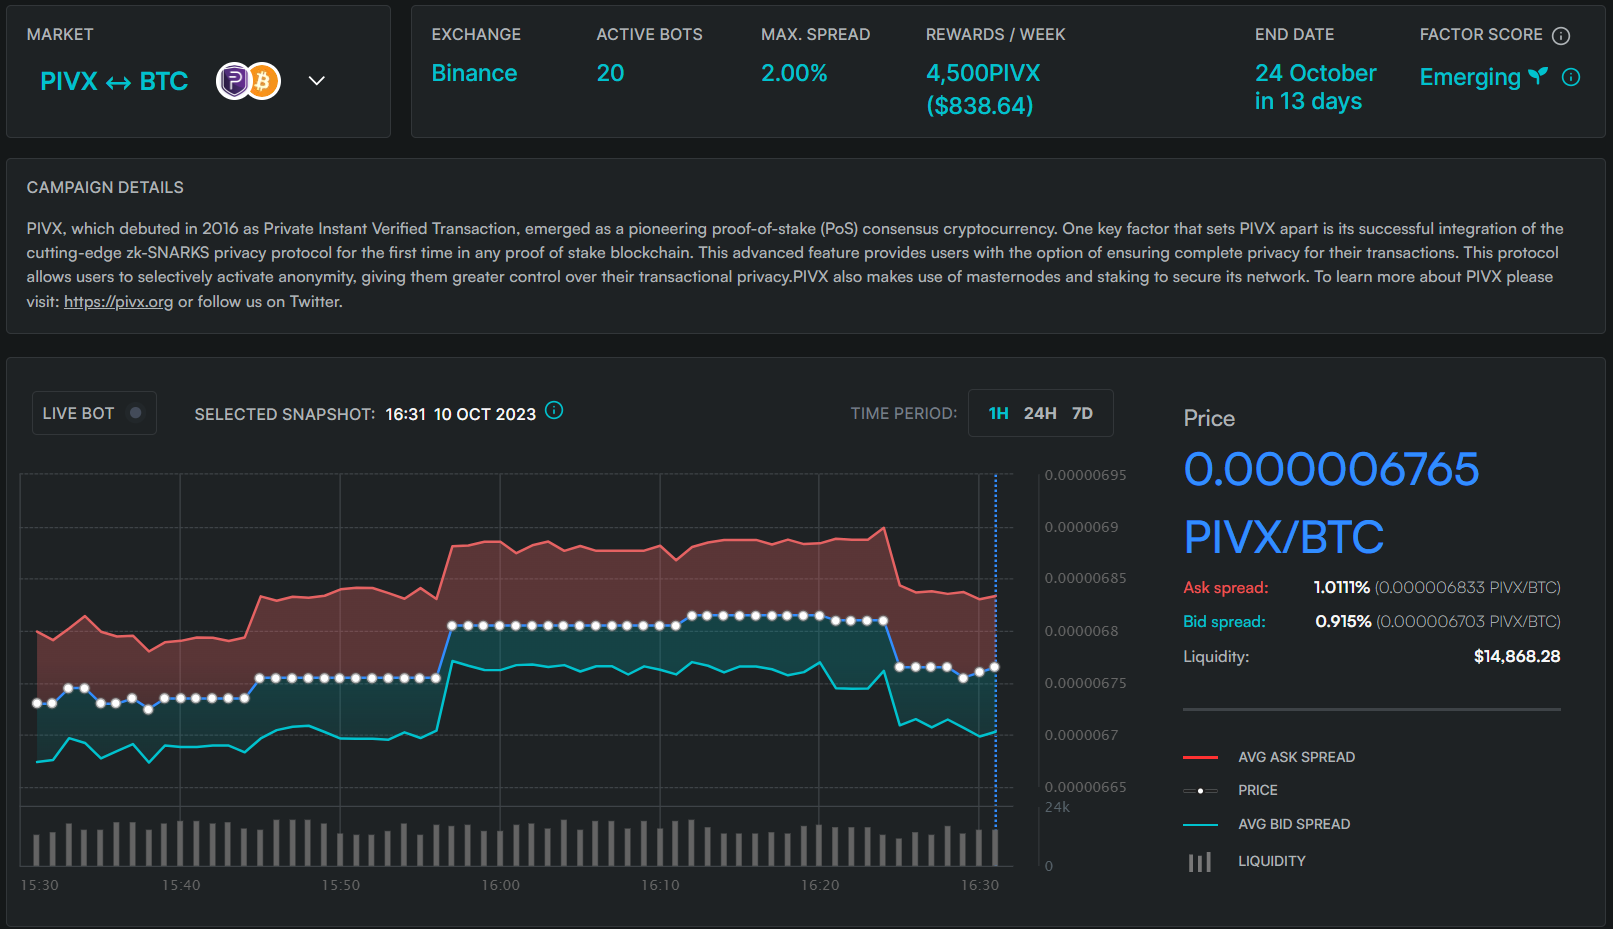Image resolution: width=1613 pixels, height=929 pixels.
Task: Expand the market pair dropdown chevron
Action: 317,81
